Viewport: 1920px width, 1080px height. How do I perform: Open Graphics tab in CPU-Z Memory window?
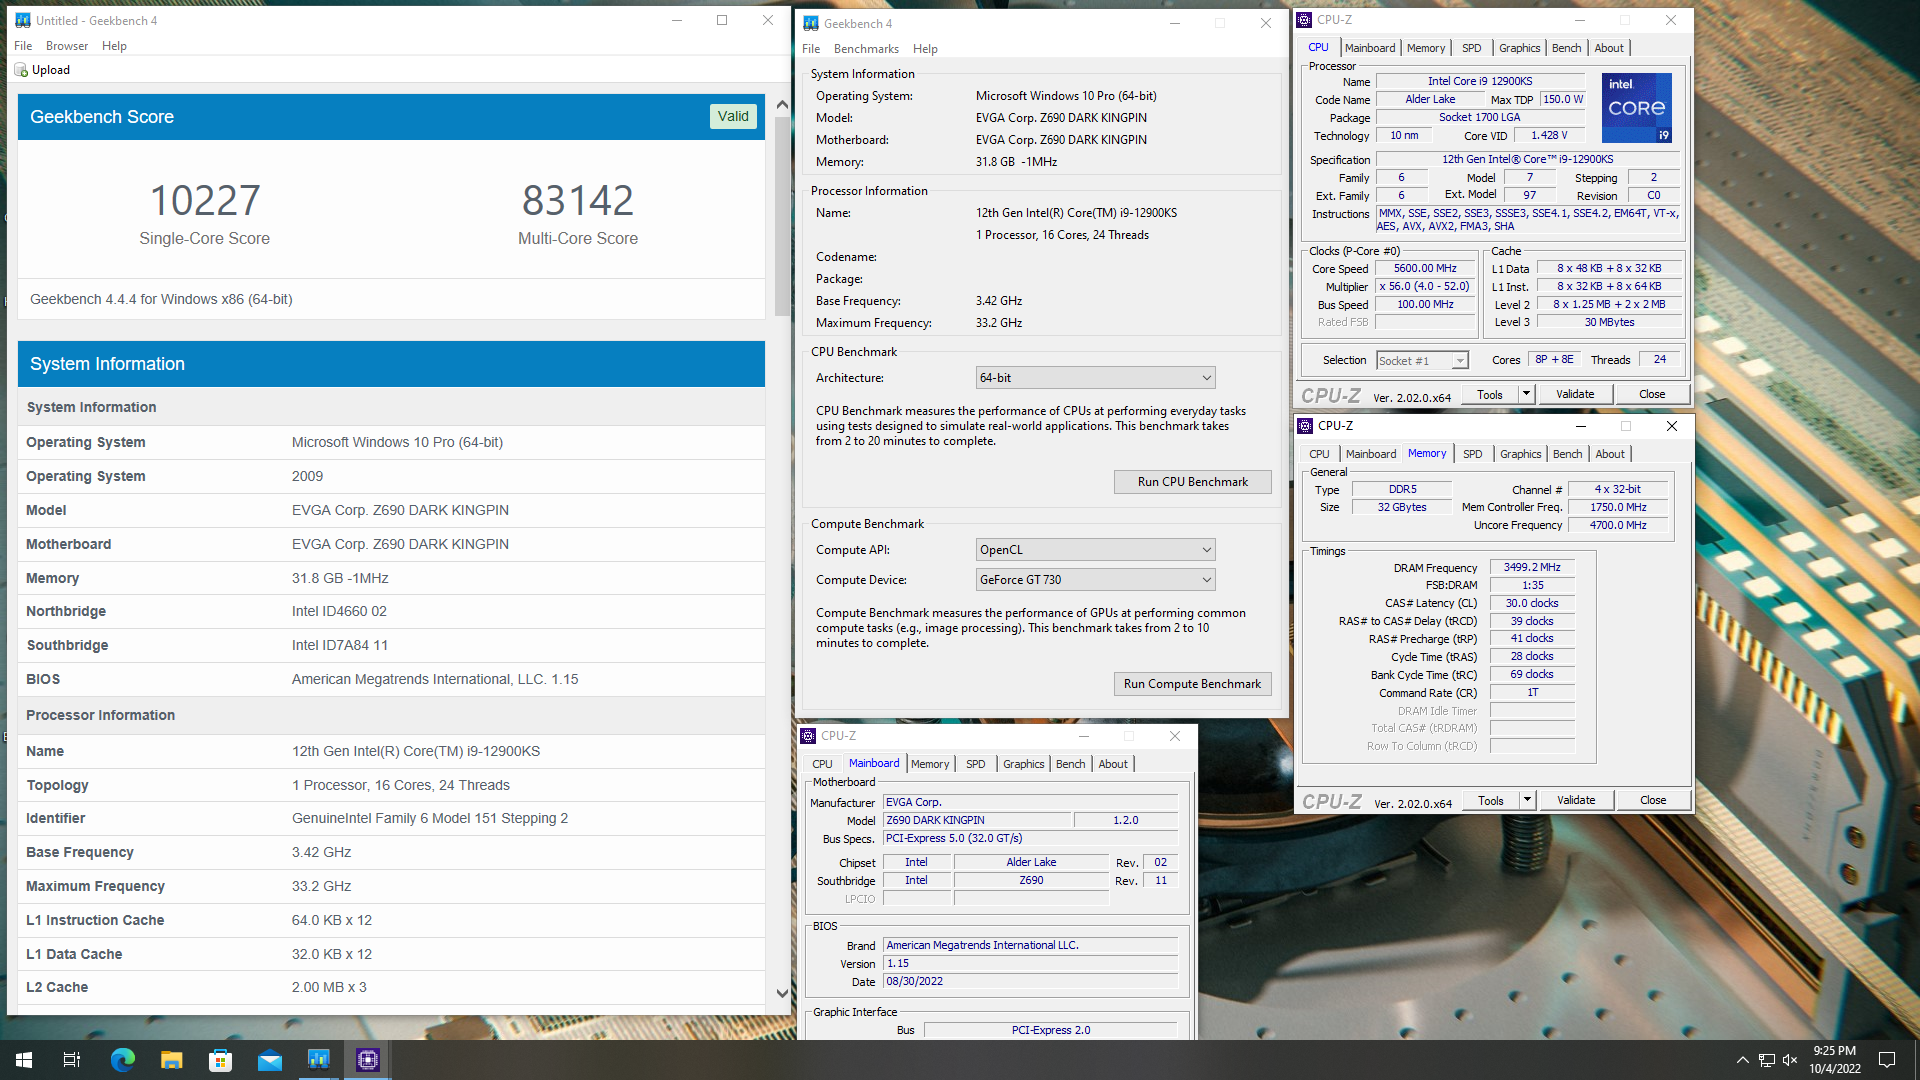(1520, 454)
